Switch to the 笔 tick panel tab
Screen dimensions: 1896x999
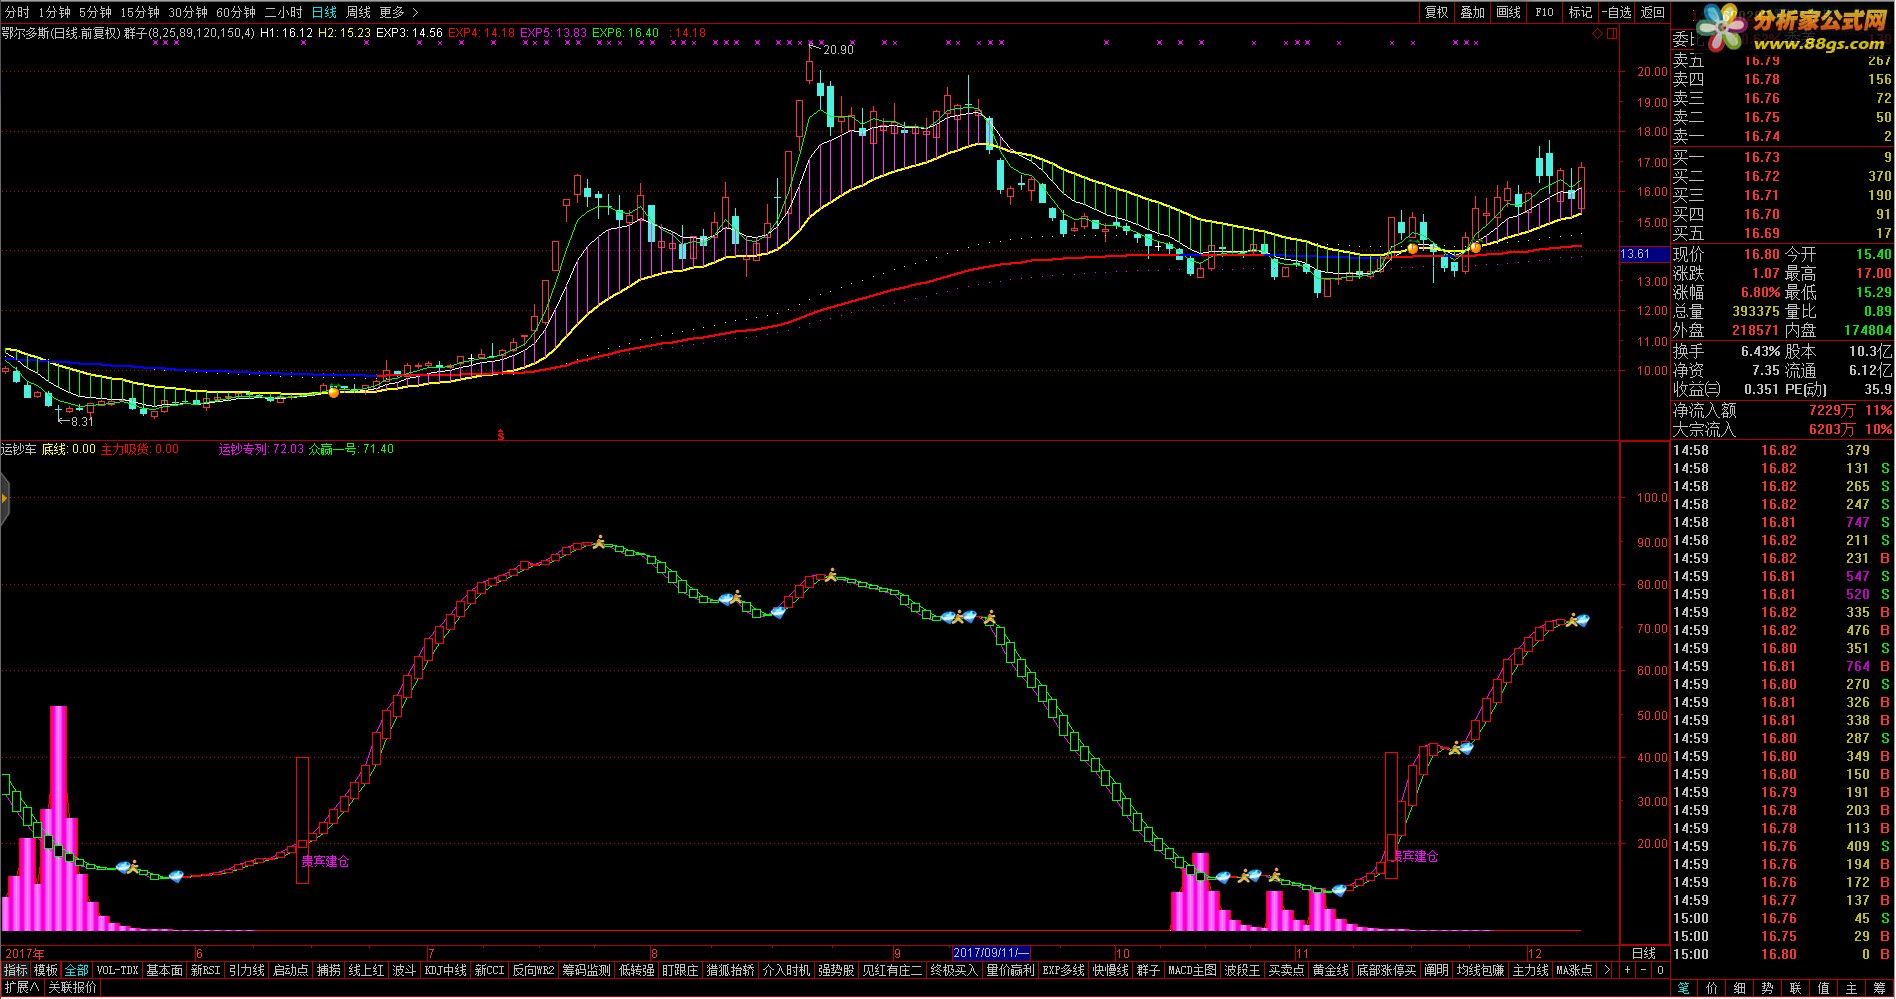1684,988
